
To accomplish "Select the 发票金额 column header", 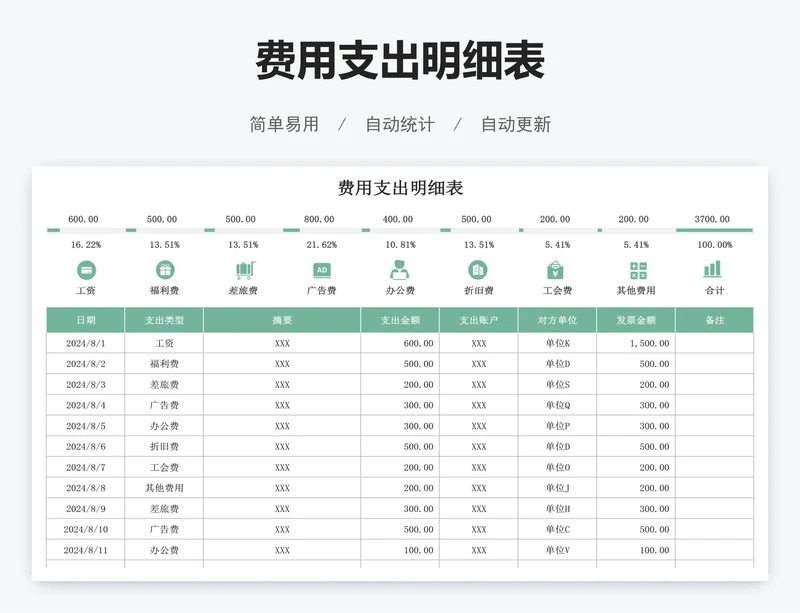I will tap(636, 320).
